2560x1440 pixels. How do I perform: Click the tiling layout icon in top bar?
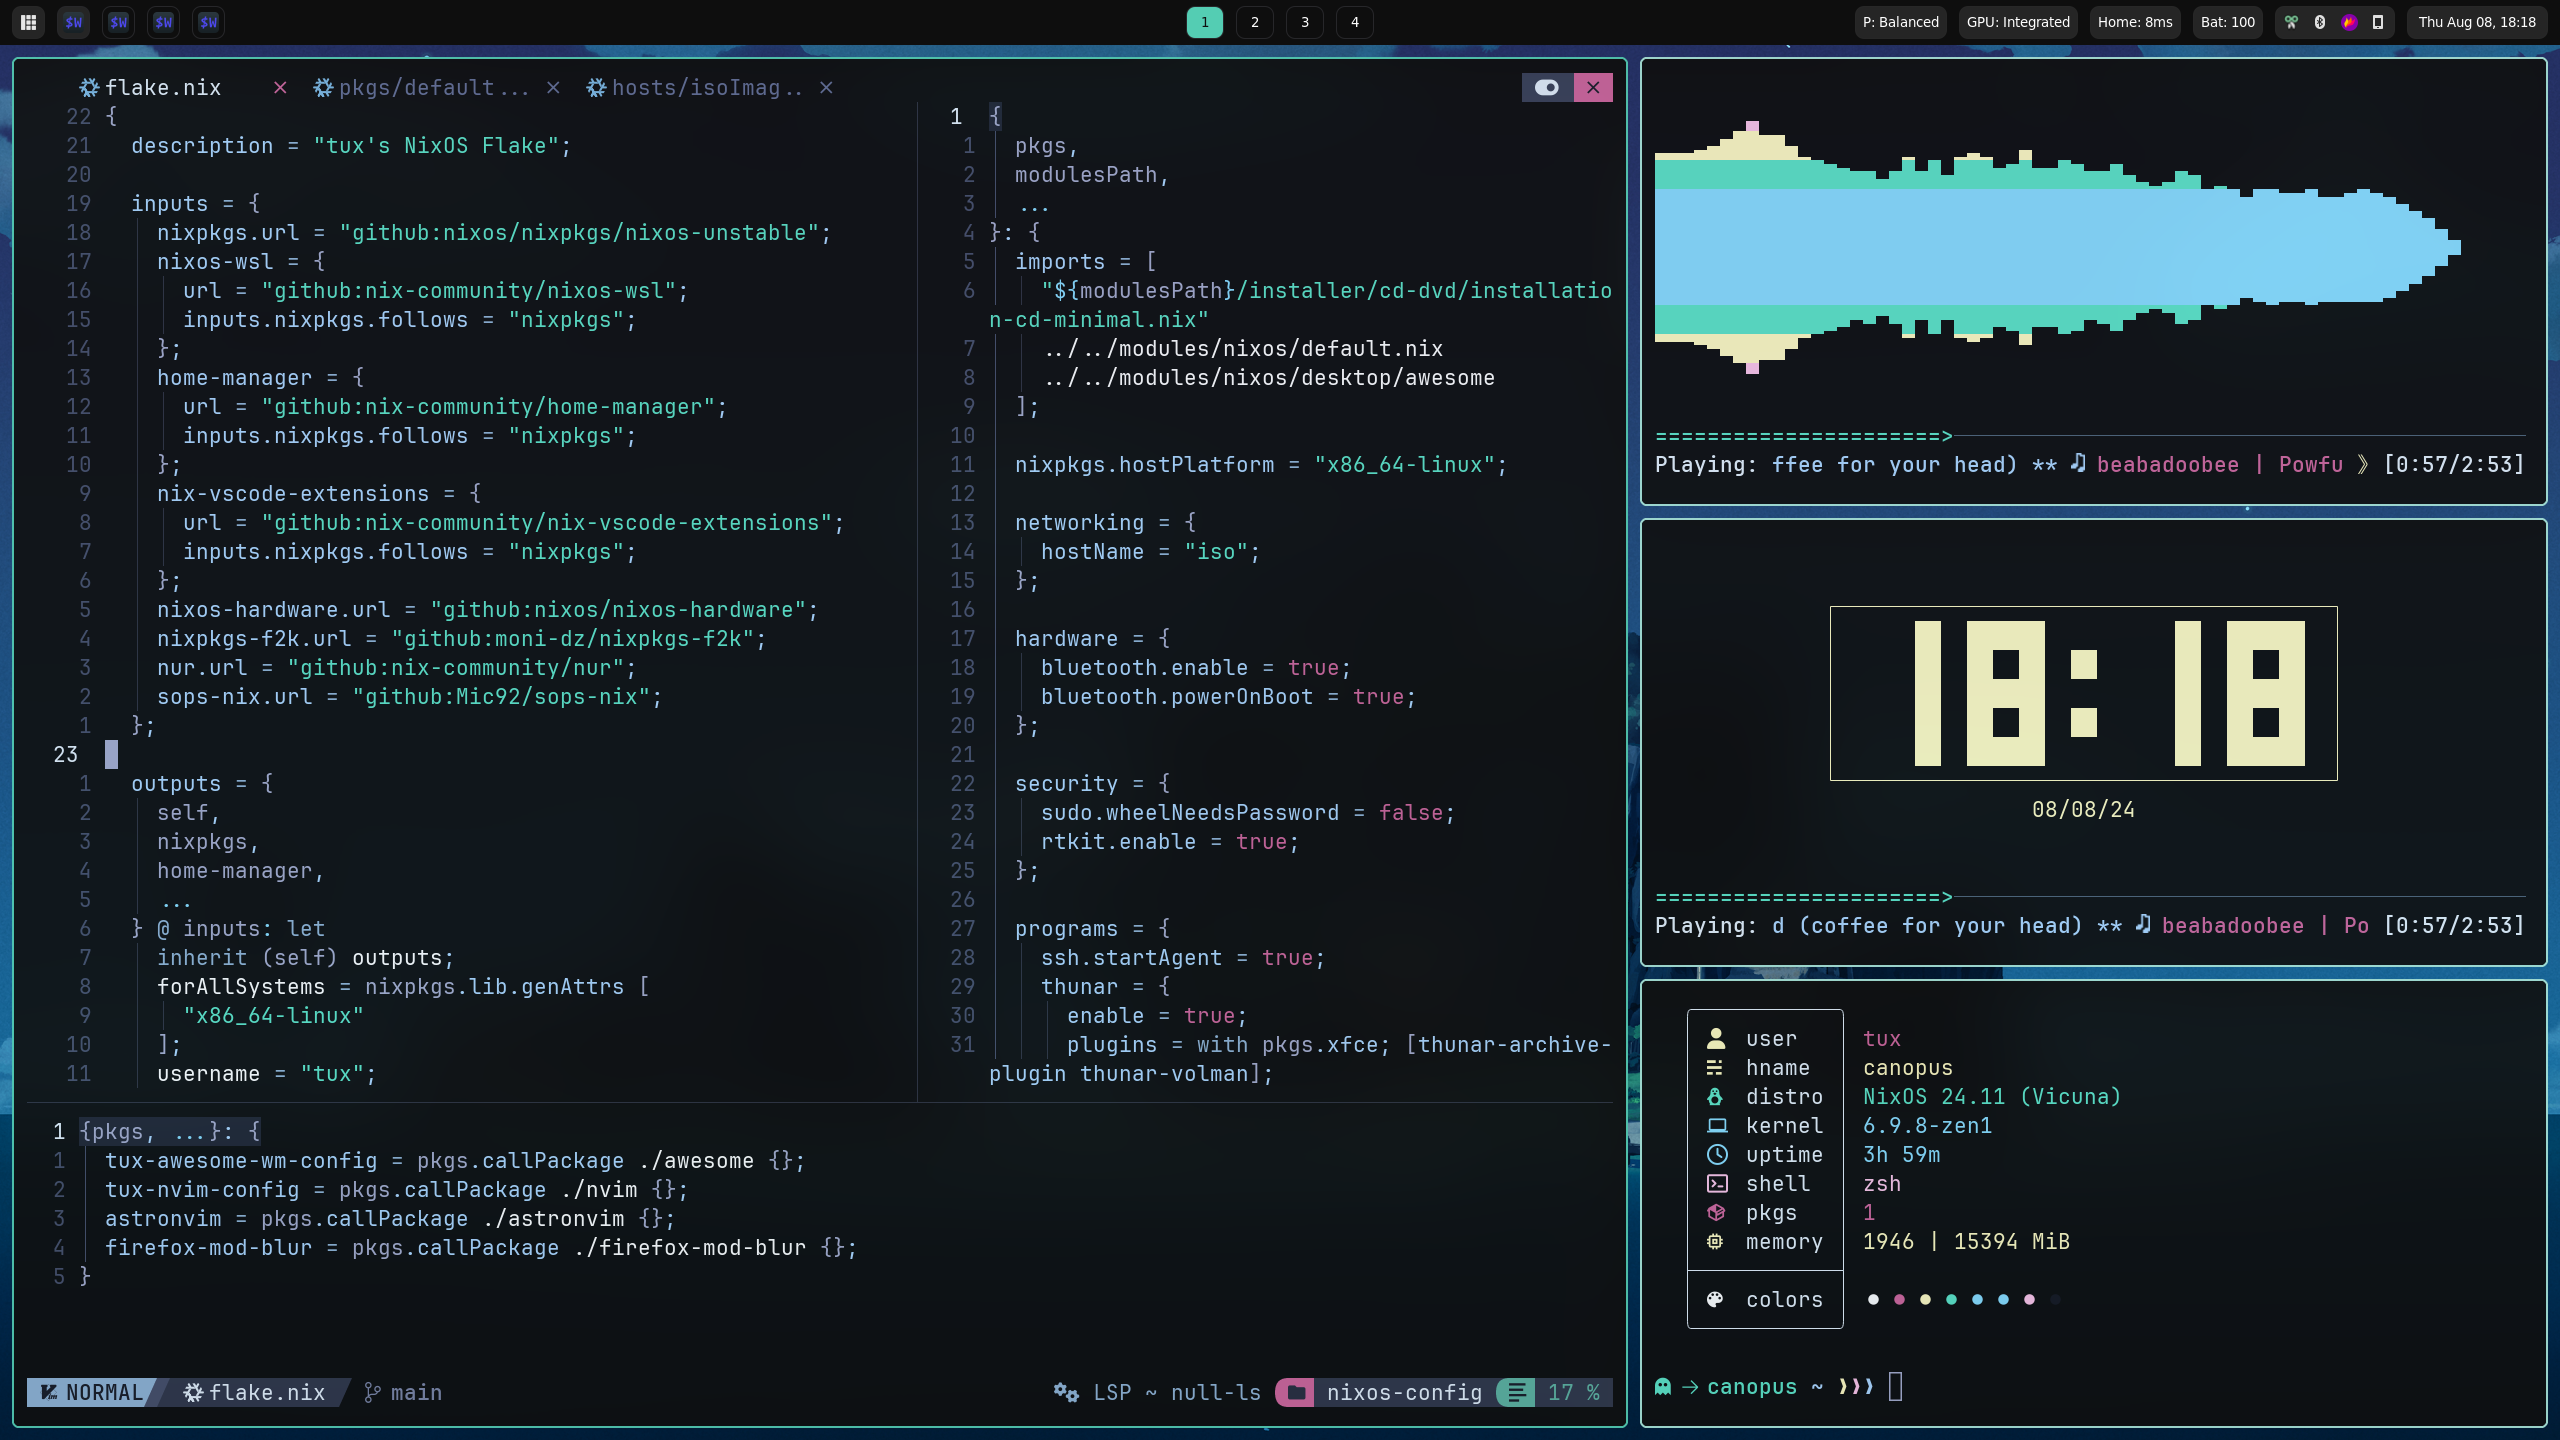tap(29, 22)
